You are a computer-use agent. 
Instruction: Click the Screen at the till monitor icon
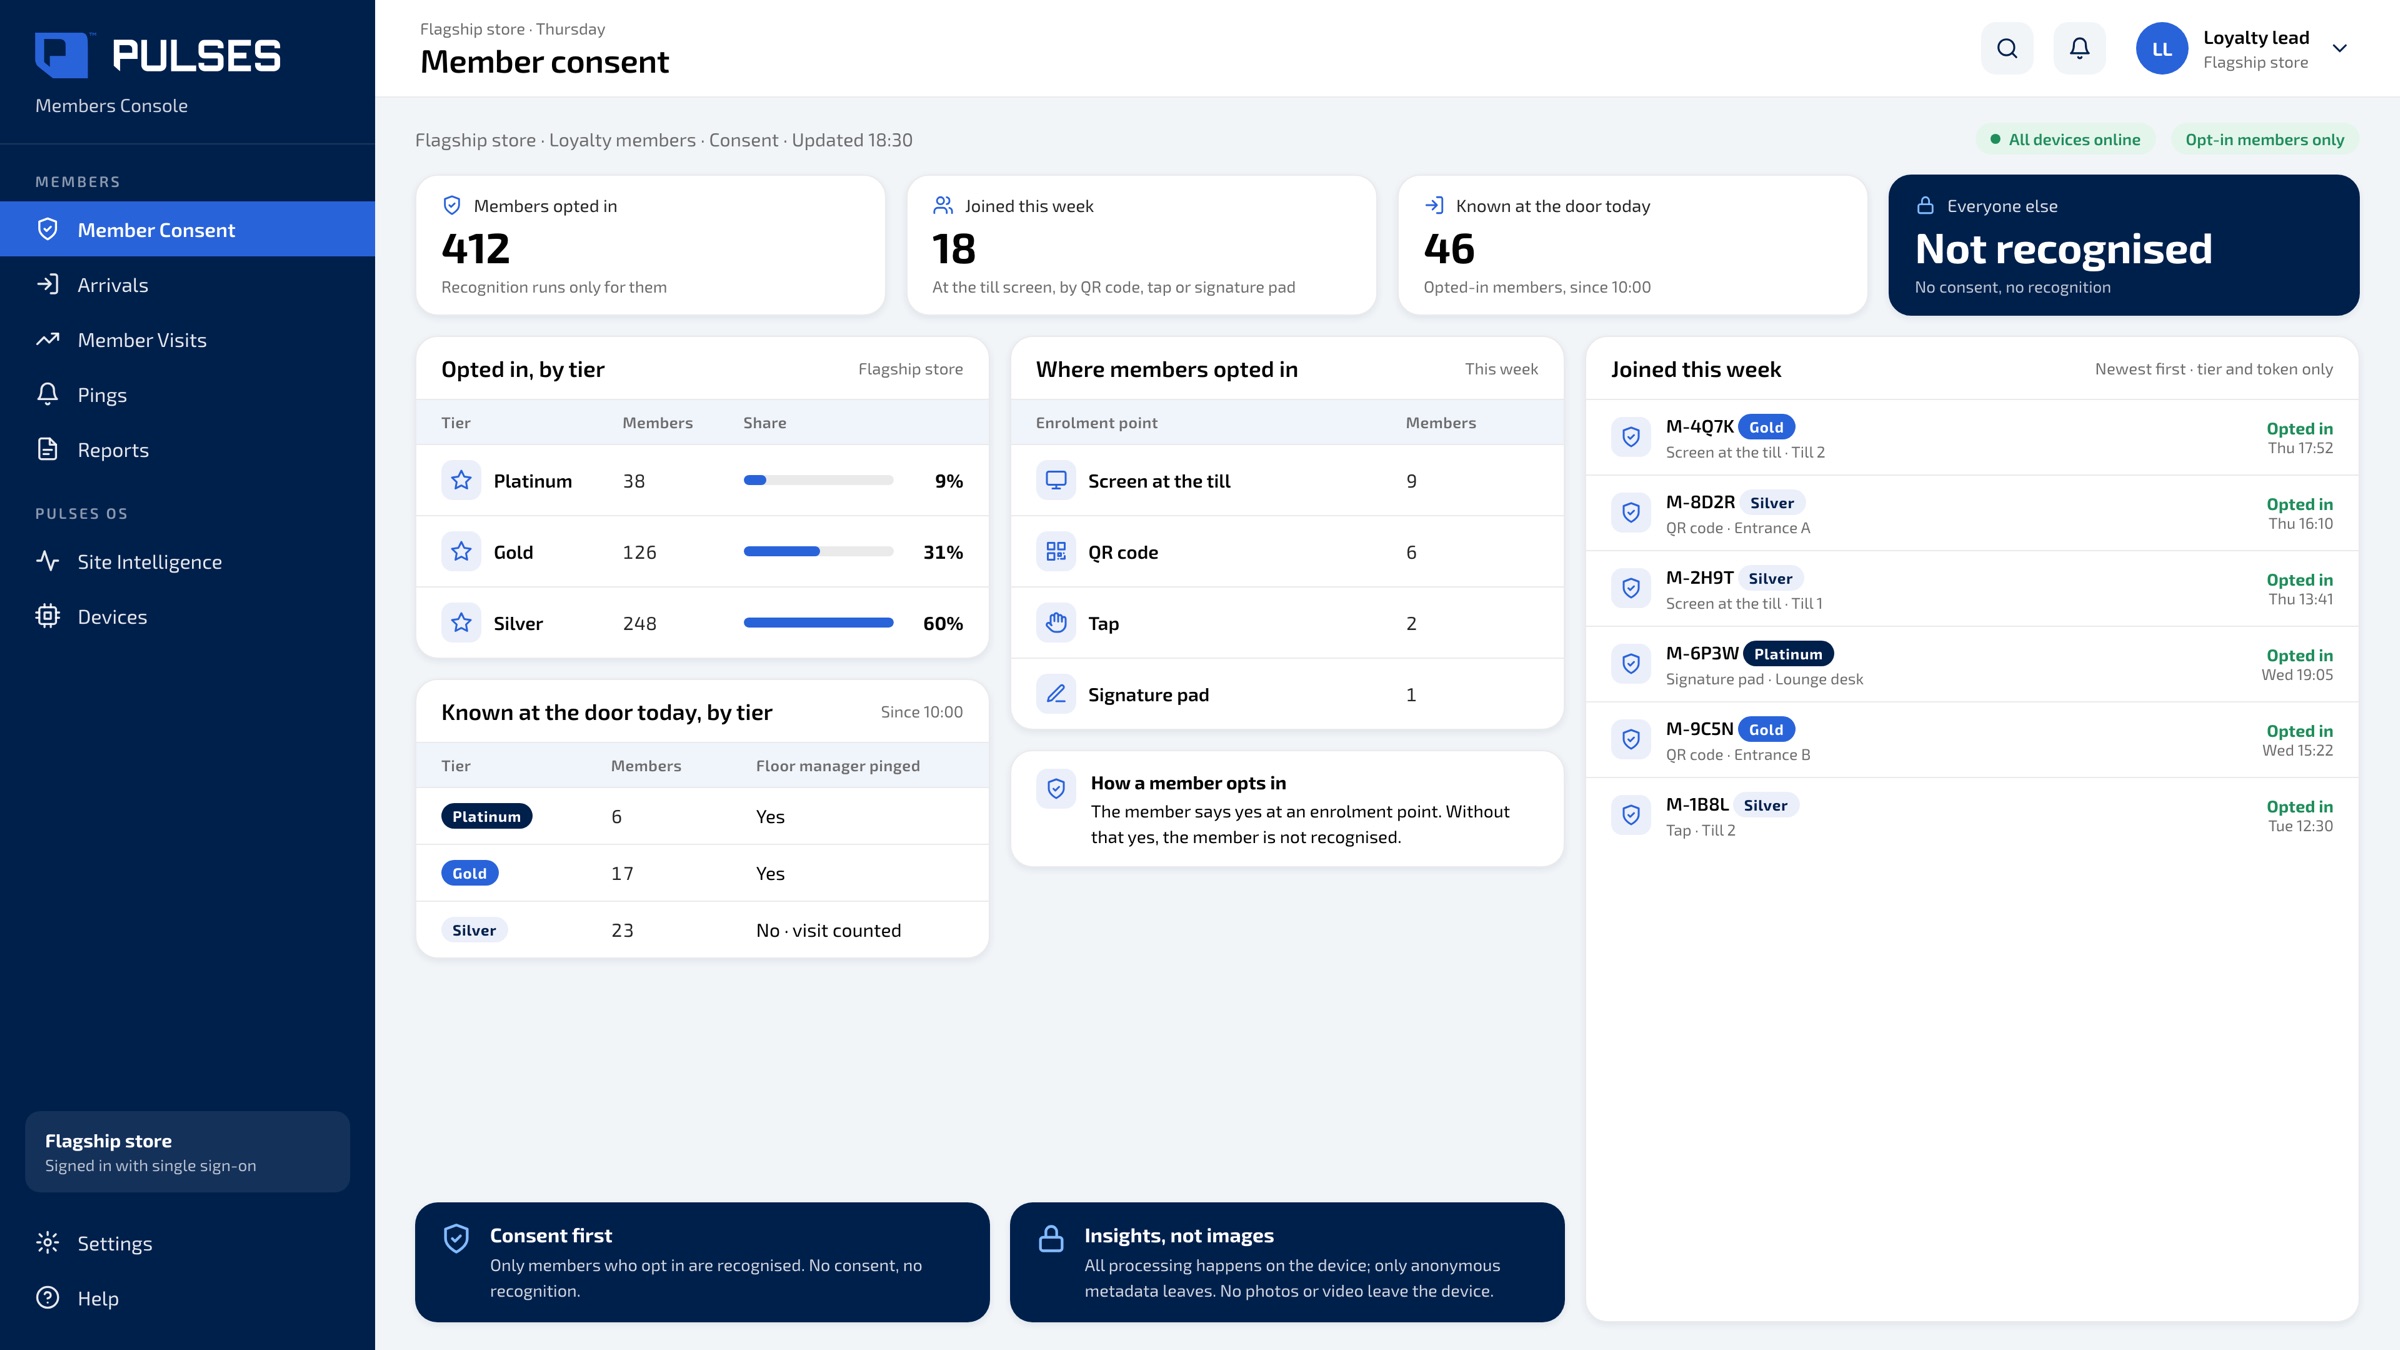(1056, 480)
